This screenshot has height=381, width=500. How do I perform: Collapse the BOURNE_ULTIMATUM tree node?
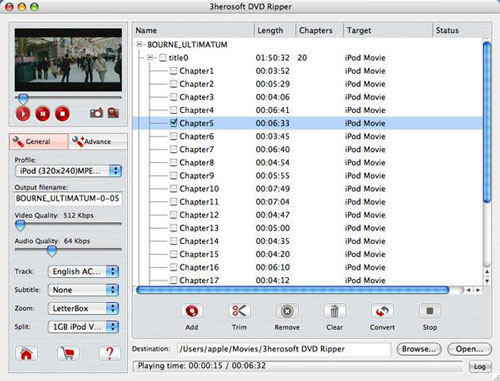[140, 44]
